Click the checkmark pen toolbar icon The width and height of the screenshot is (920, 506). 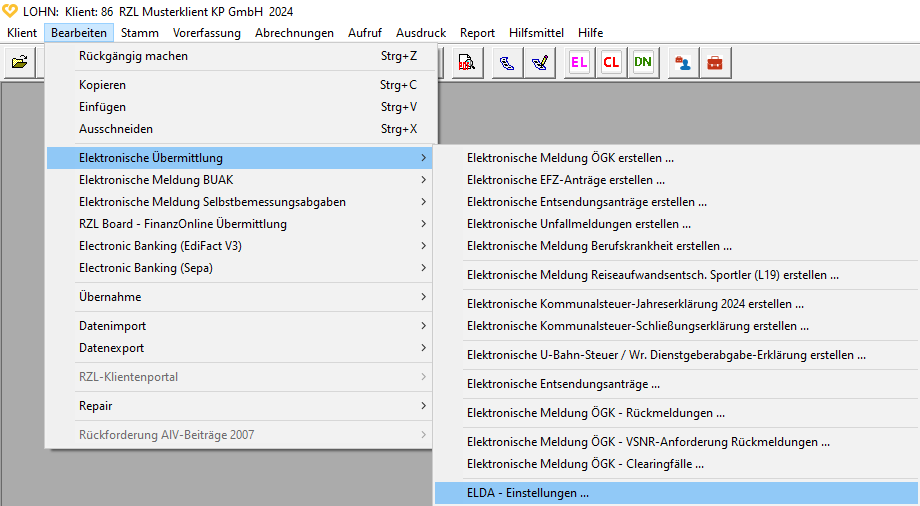point(539,62)
